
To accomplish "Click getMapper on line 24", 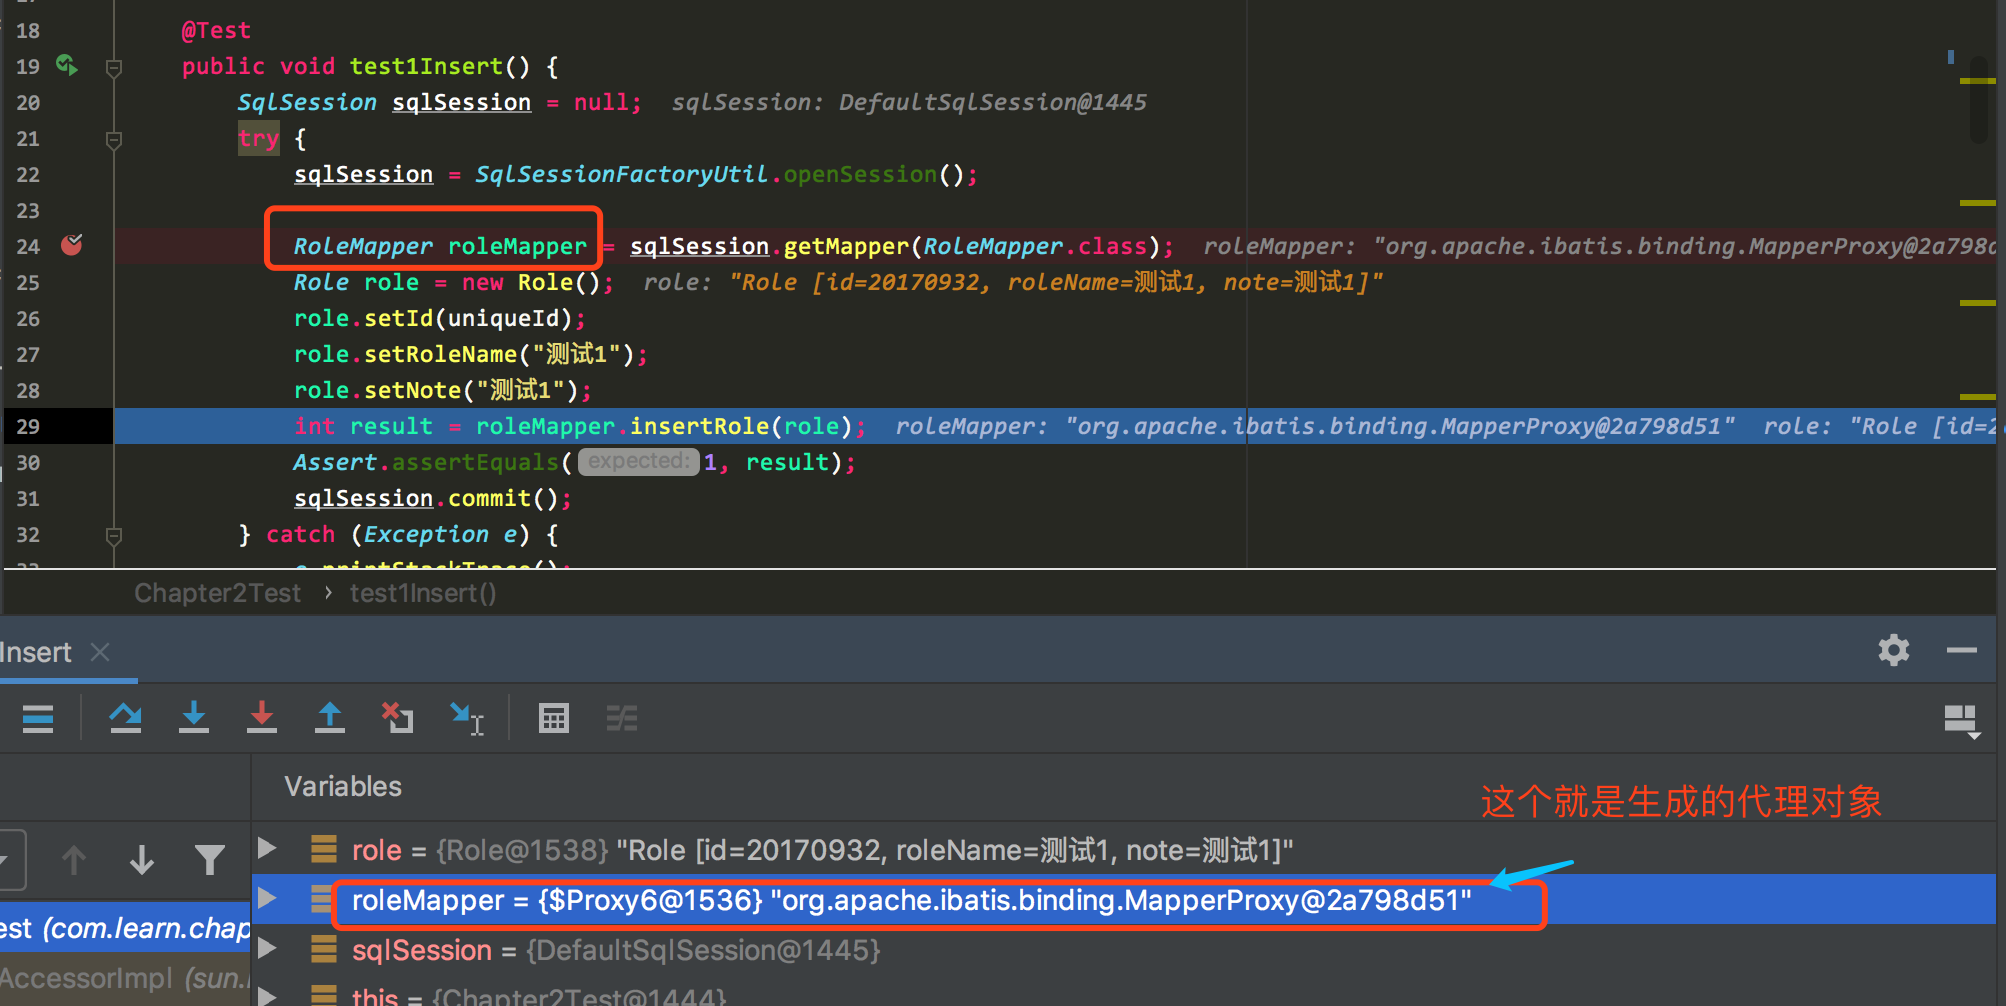I will click(x=846, y=246).
